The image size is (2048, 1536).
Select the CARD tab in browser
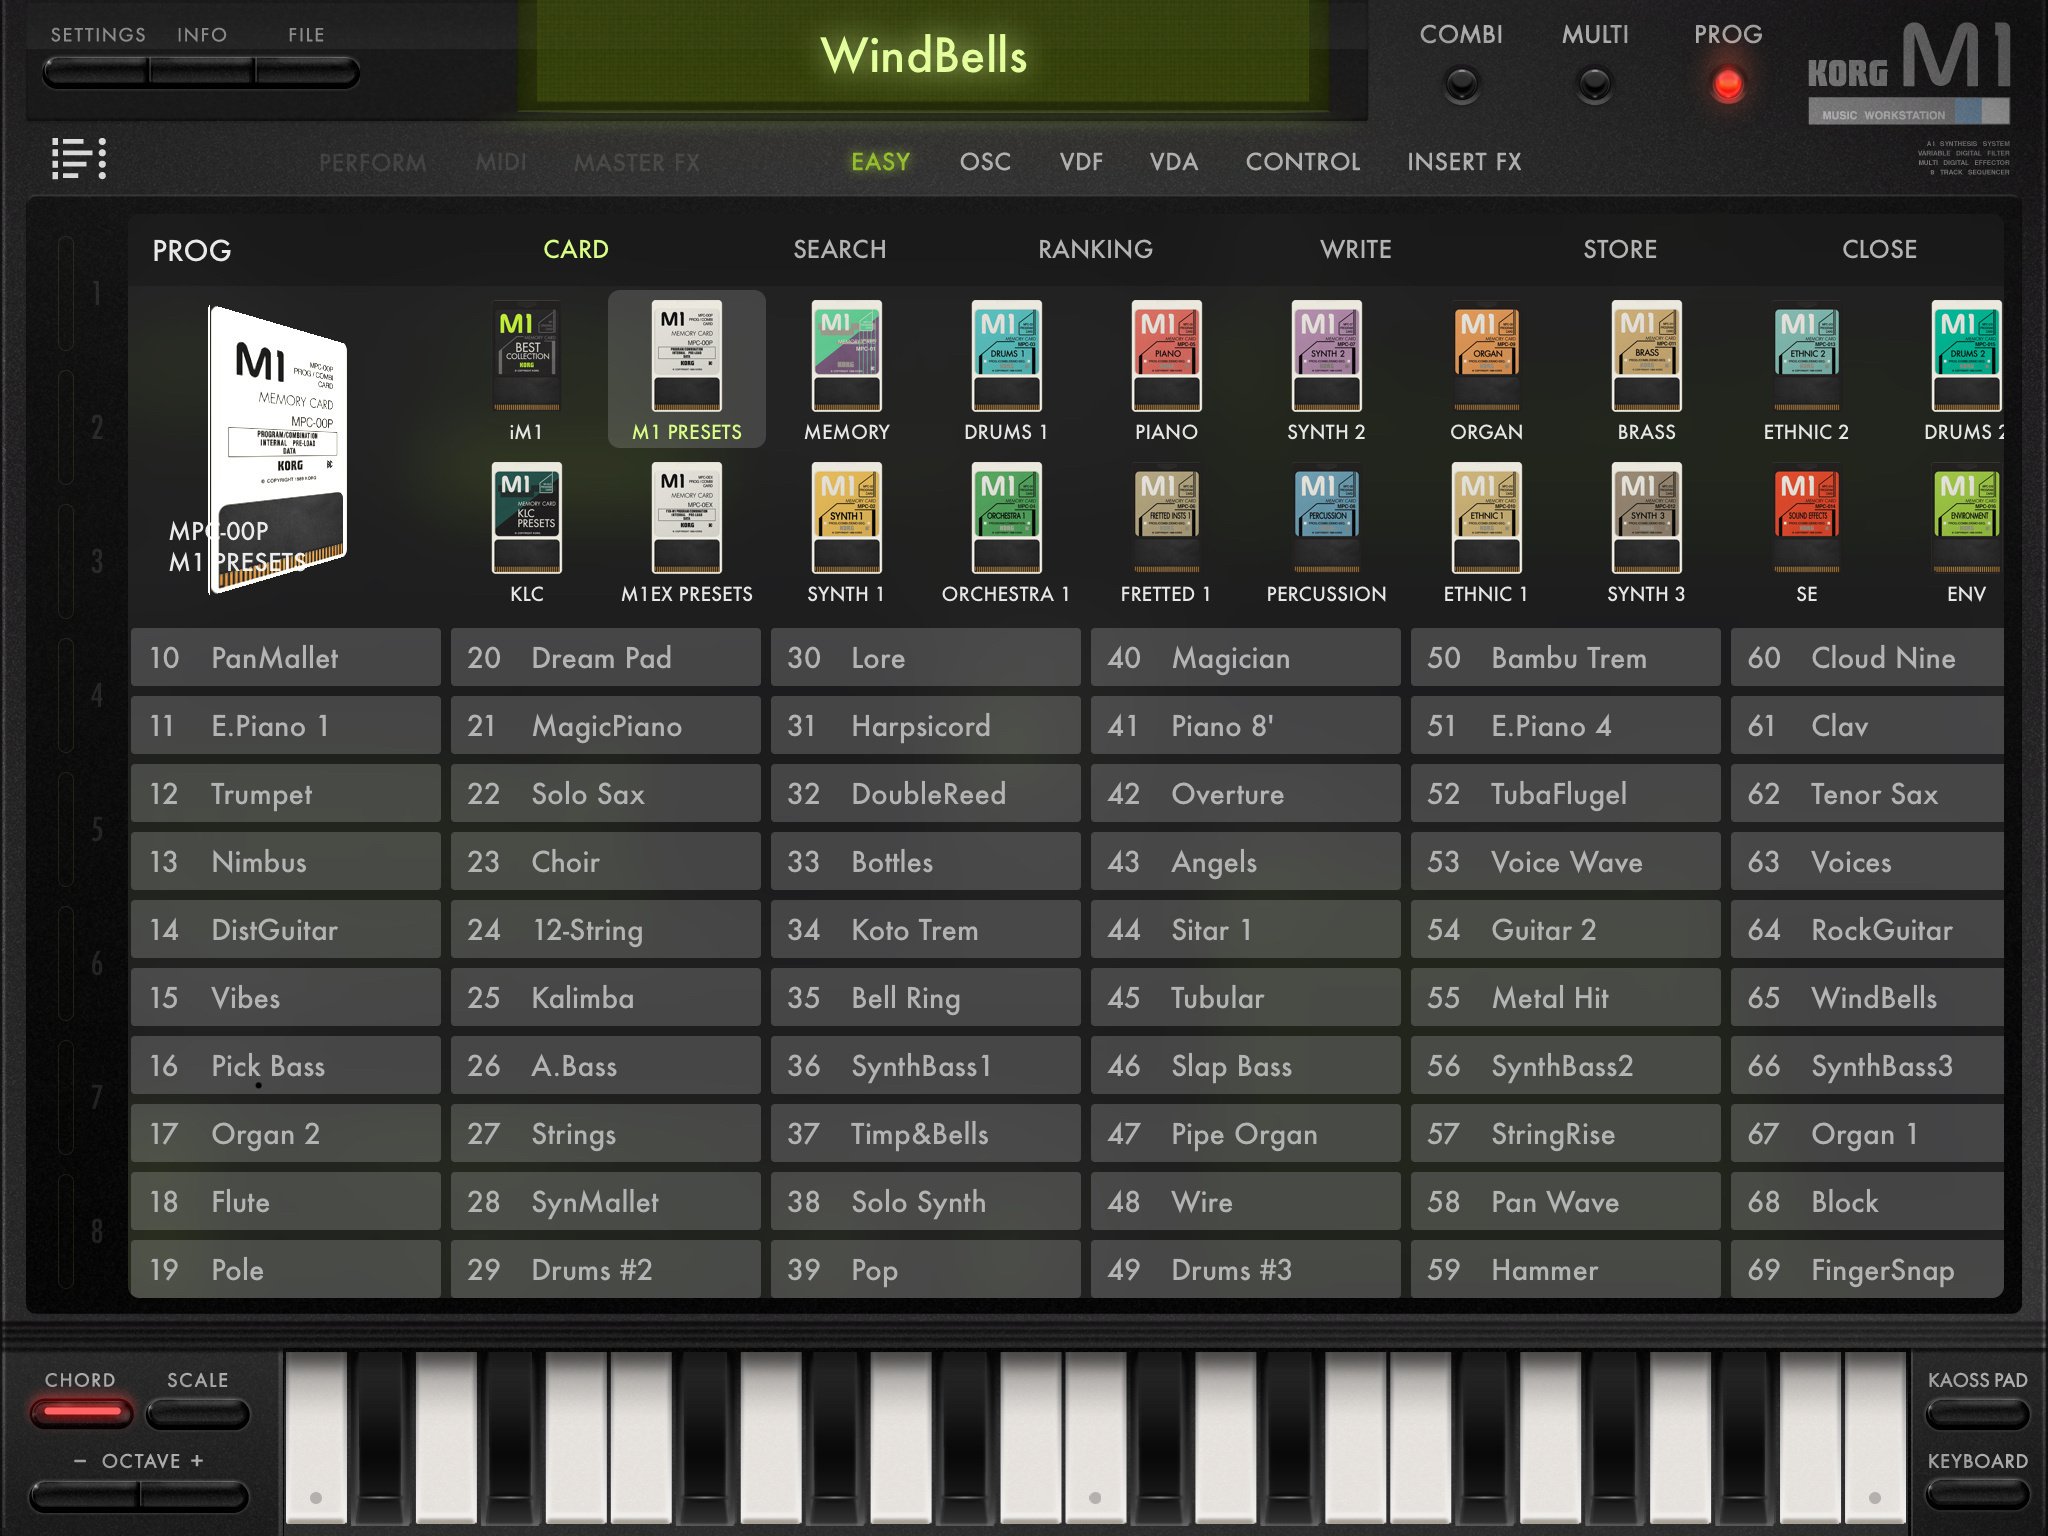click(x=575, y=249)
